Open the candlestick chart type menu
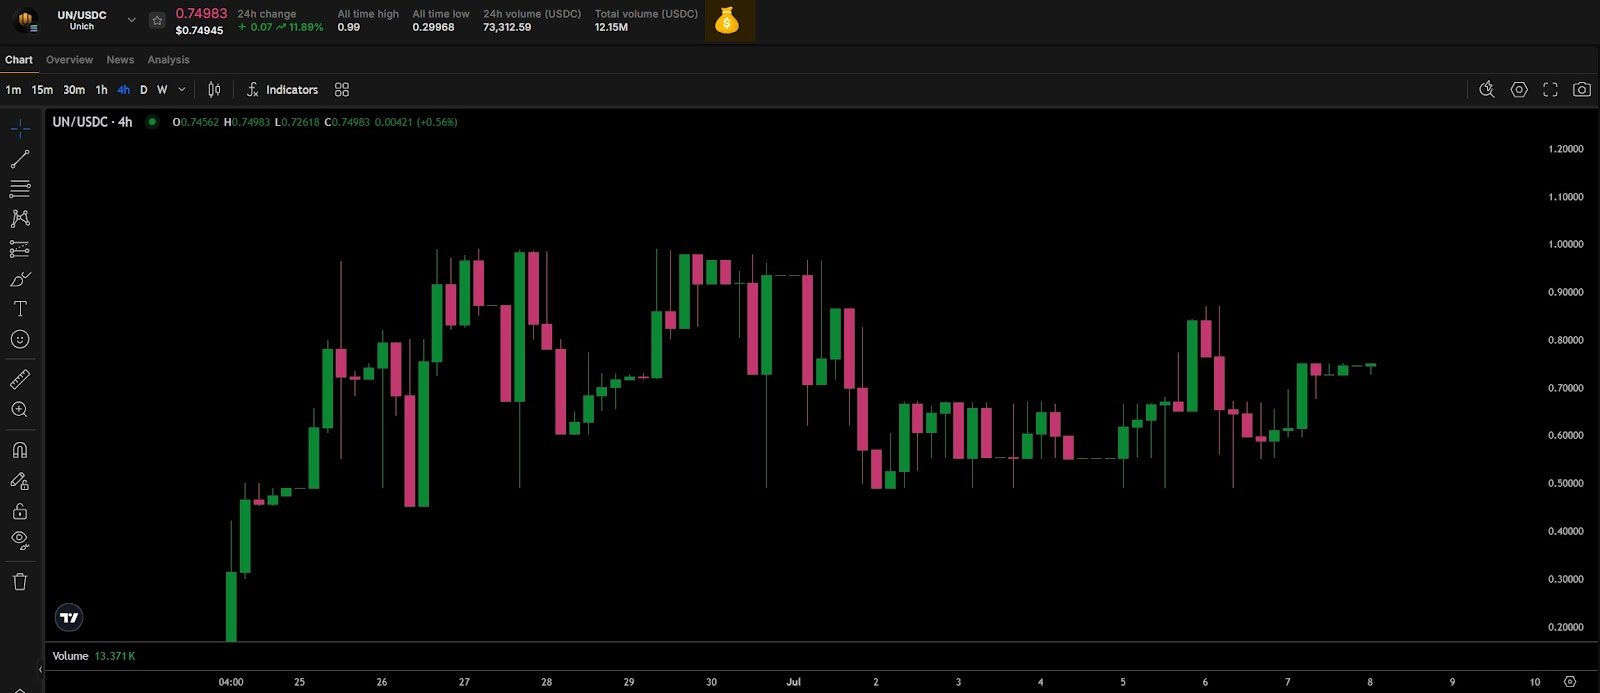Screen dimensions: 1600x693 pos(214,90)
